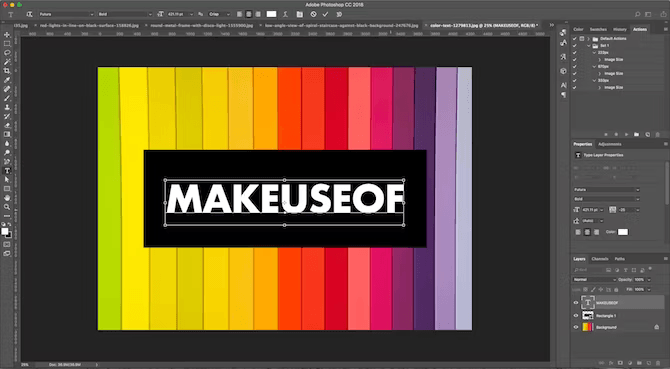Image resolution: width=670 pixels, height=369 pixels.
Task: Toggle Character and Paragraph panels icon
Action: (300, 14)
